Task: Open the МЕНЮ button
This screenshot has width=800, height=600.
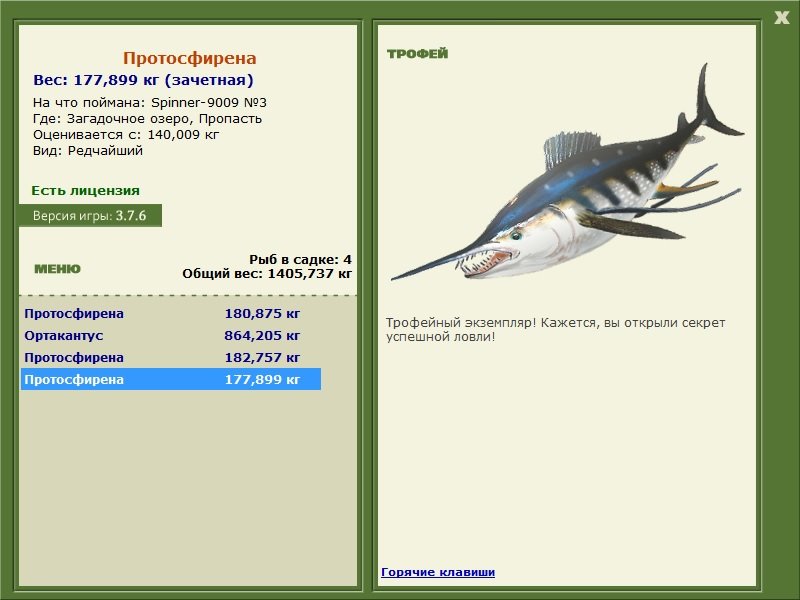Action: pos(57,269)
